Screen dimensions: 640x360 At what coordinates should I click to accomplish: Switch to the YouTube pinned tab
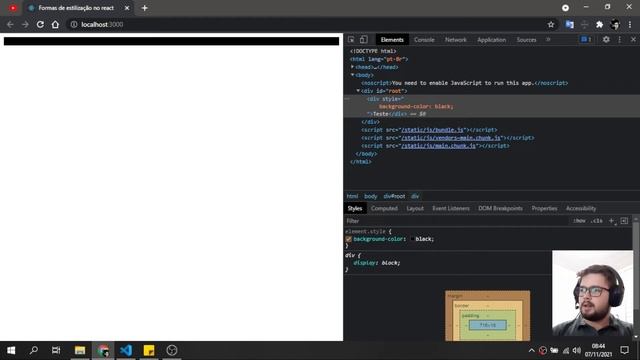coord(13,8)
